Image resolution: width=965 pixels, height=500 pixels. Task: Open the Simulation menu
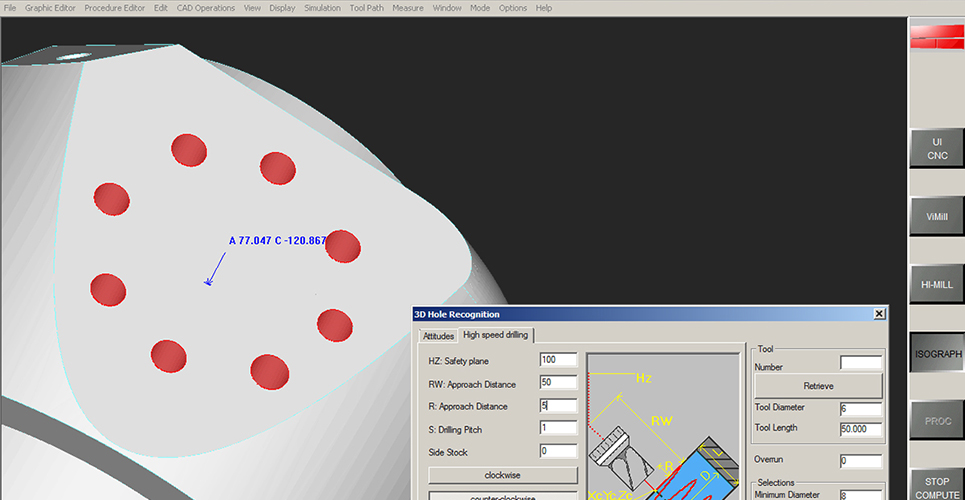322,8
